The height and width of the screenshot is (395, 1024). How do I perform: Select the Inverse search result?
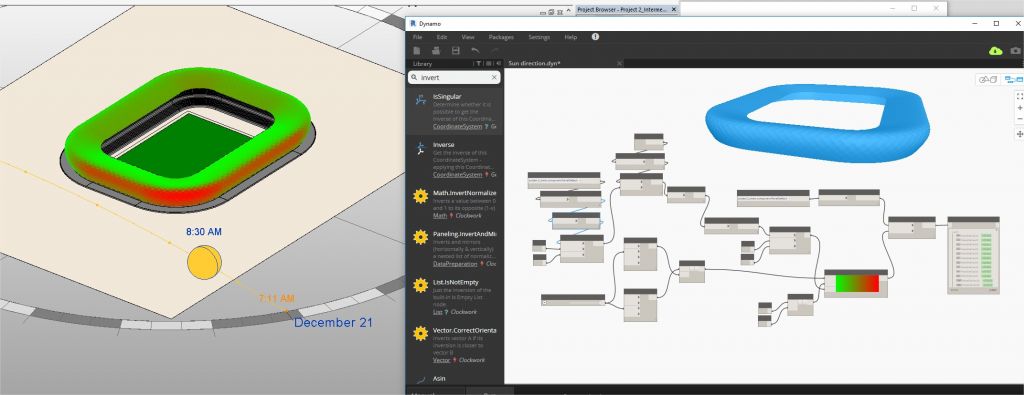[x=455, y=159]
